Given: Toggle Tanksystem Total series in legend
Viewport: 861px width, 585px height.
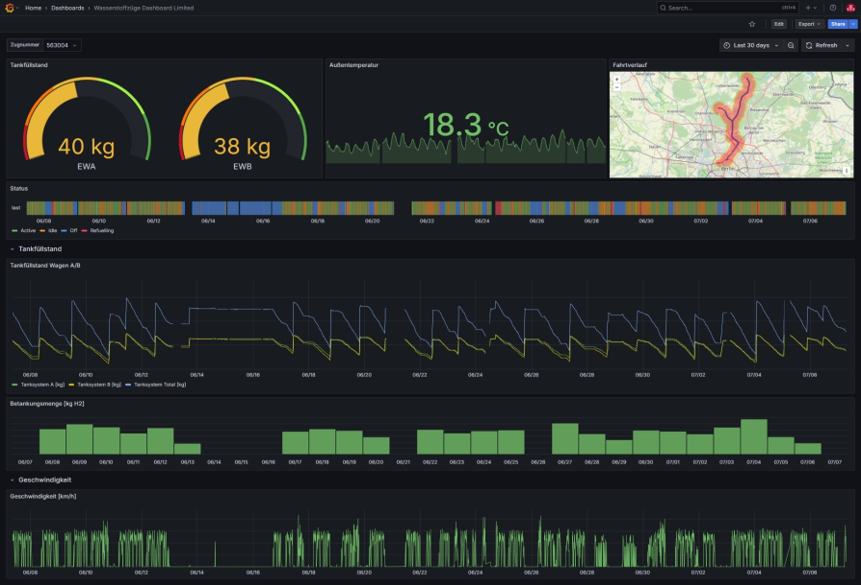Looking at the screenshot, I should 158,384.
